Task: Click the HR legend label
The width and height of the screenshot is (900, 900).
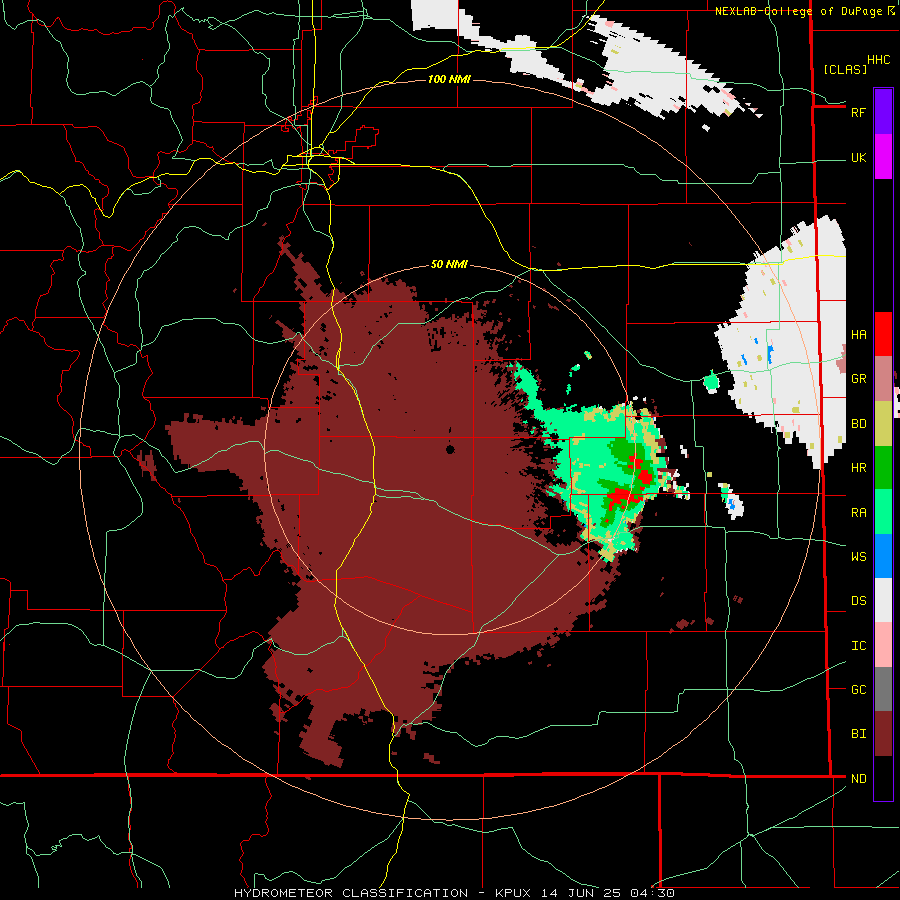Action: point(858,468)
